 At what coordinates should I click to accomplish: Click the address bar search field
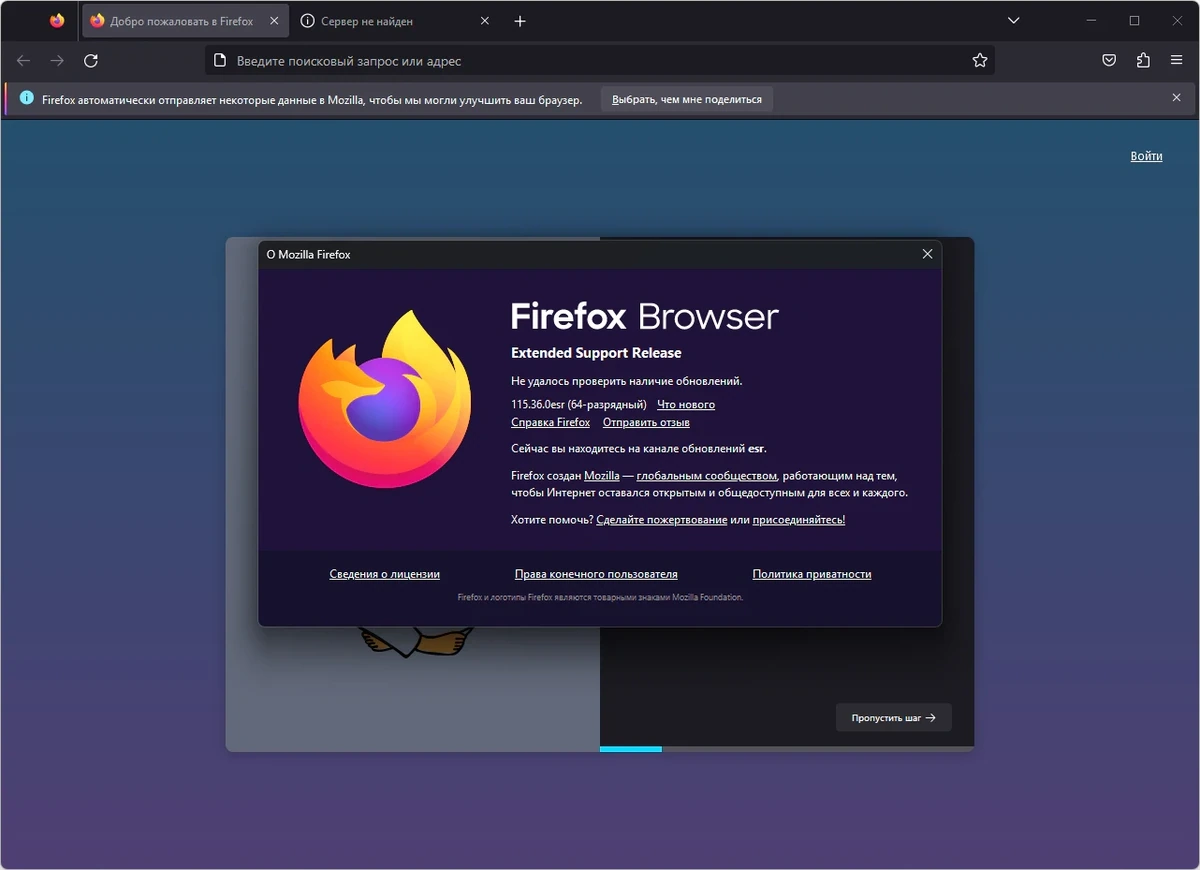click(600, 61)
